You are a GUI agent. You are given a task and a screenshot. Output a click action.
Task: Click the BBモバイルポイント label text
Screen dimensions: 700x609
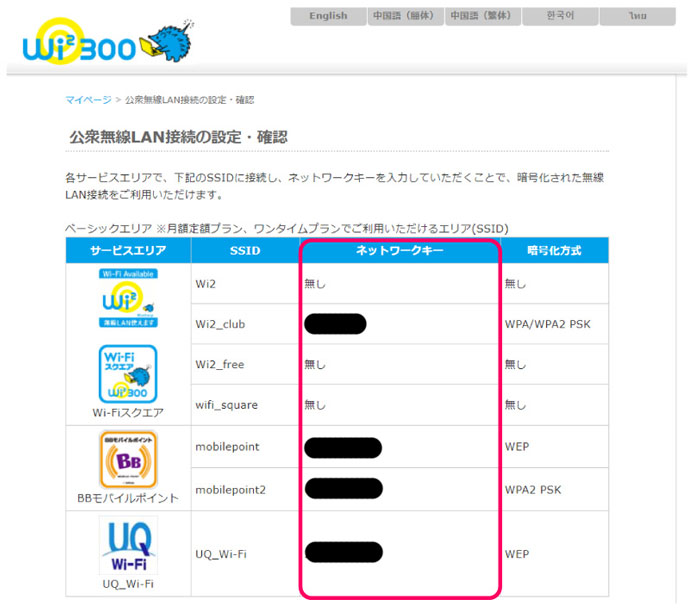[x=128, y=498]
